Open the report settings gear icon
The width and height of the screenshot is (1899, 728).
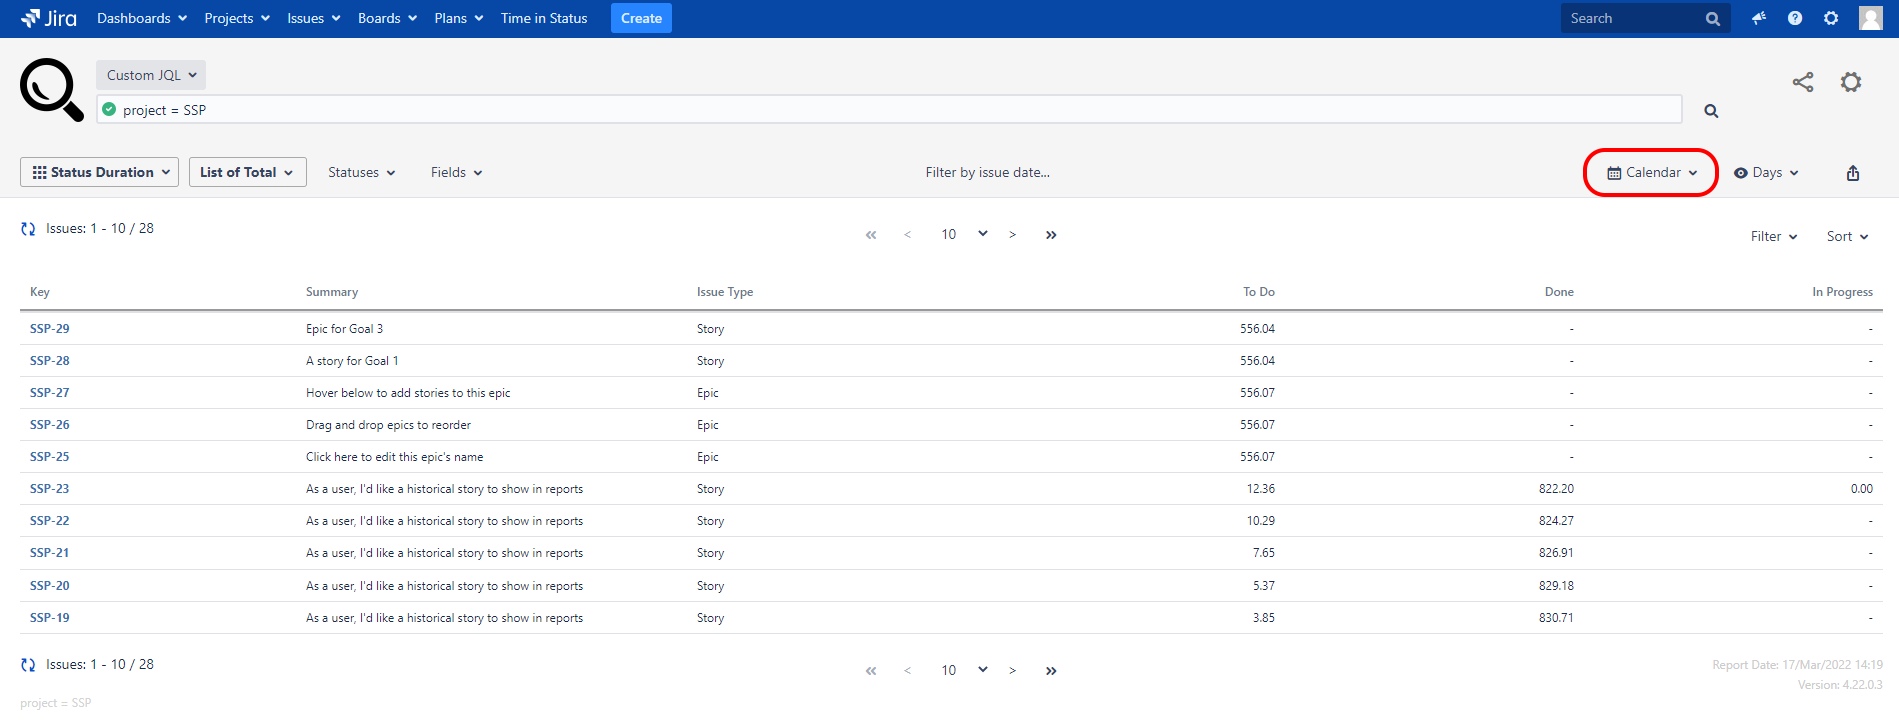click(x=1850, y=82)
